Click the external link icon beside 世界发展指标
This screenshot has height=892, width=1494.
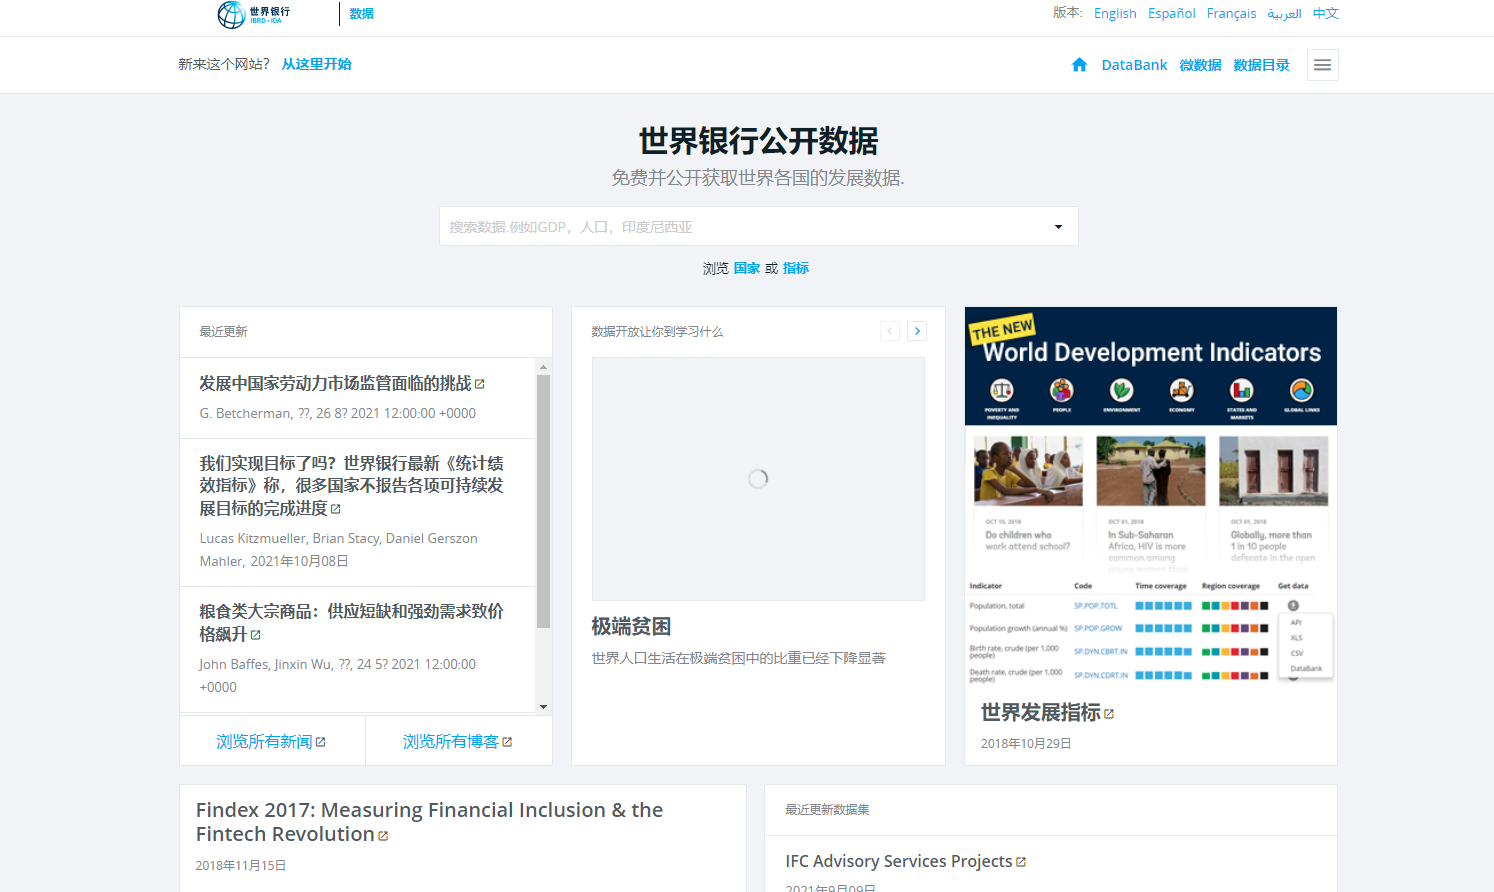pyautogui.click(x=1109, y=714)
